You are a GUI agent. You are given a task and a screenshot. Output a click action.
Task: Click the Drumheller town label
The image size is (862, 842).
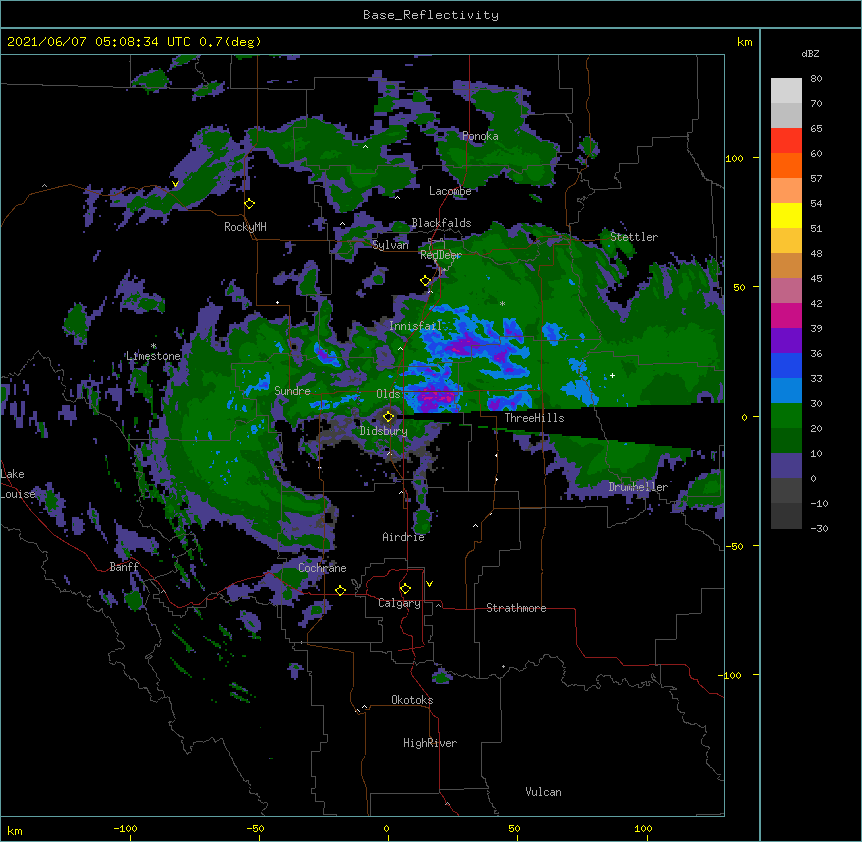click(638, 487)
